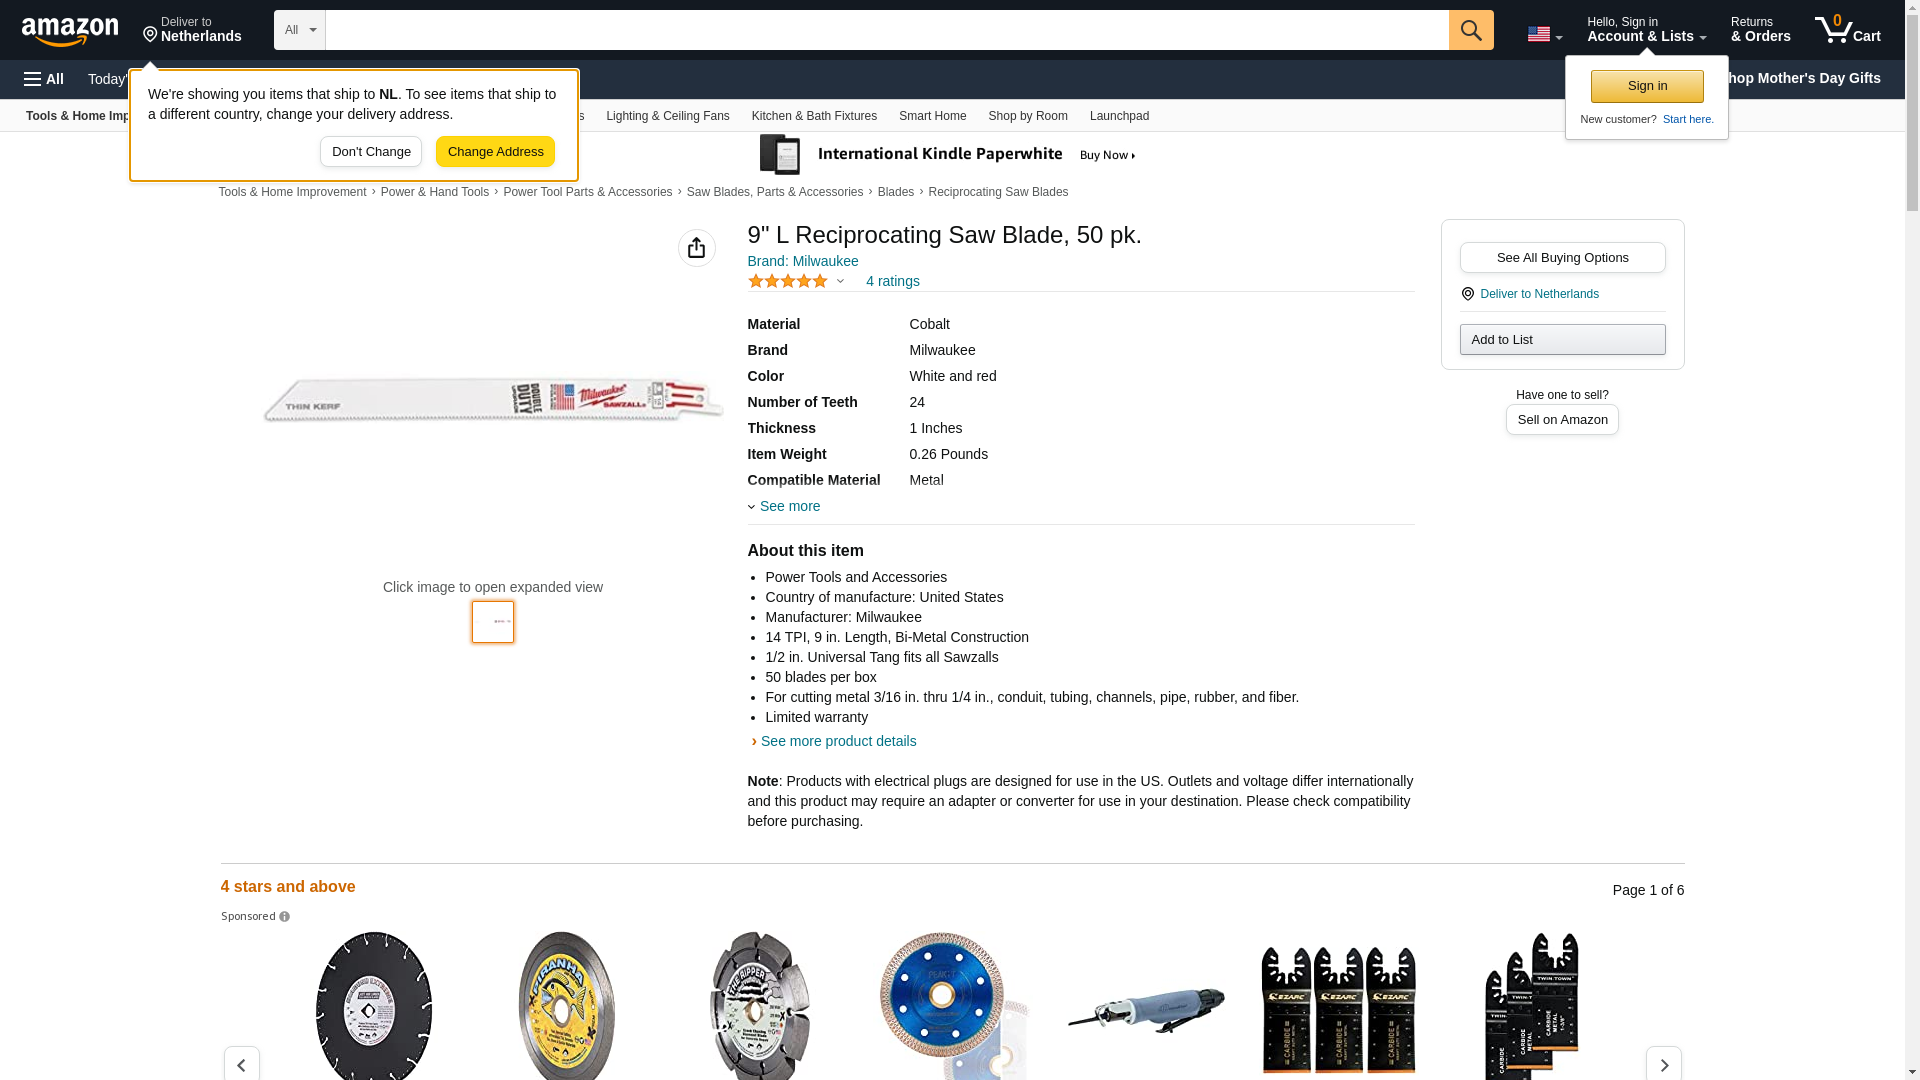Click the yellow Sign in button
This screenshot has width=1920, height=1080.
pos(1646,86)
